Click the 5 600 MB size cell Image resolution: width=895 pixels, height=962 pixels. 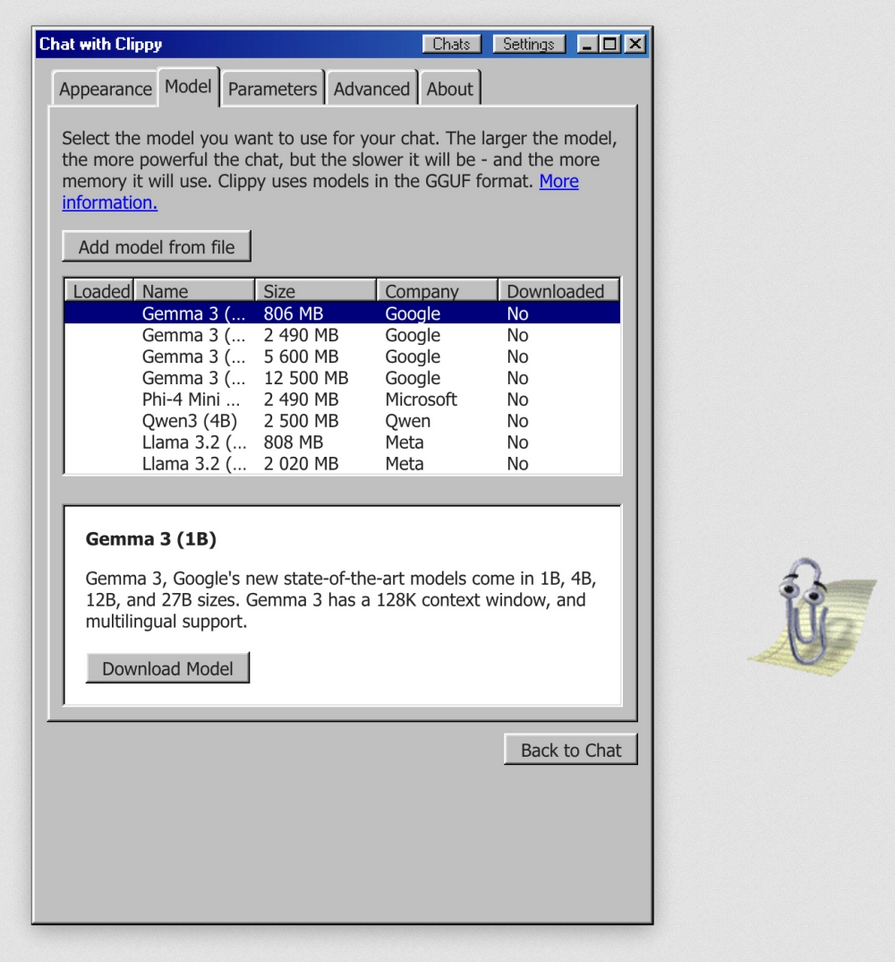click(301, 356)
